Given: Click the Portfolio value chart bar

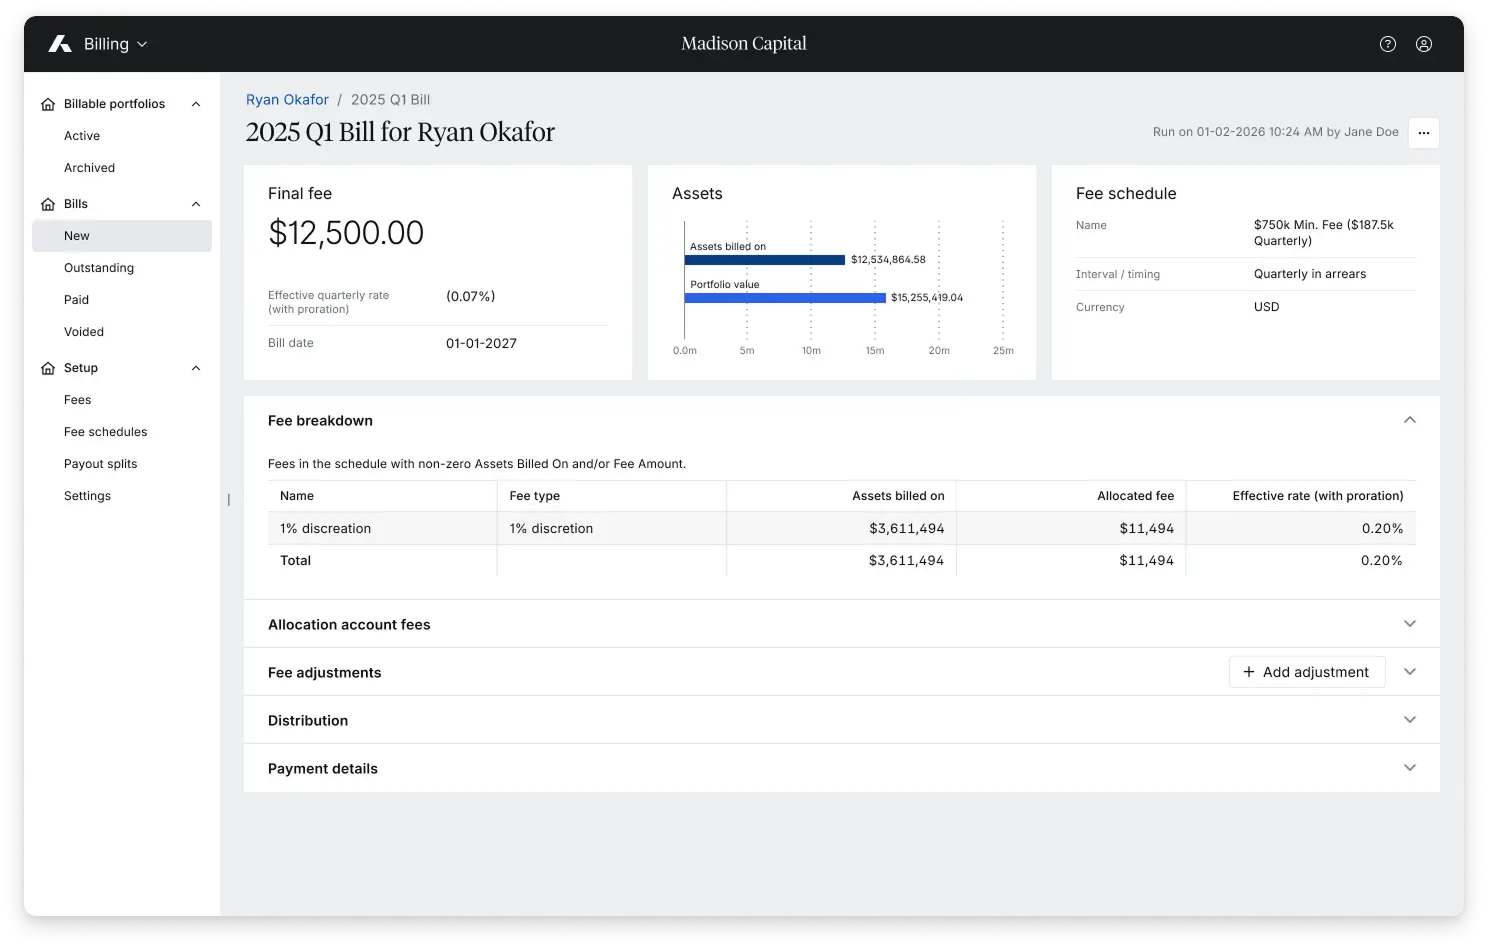Looking at the screenshot, I should coord(785,298).
